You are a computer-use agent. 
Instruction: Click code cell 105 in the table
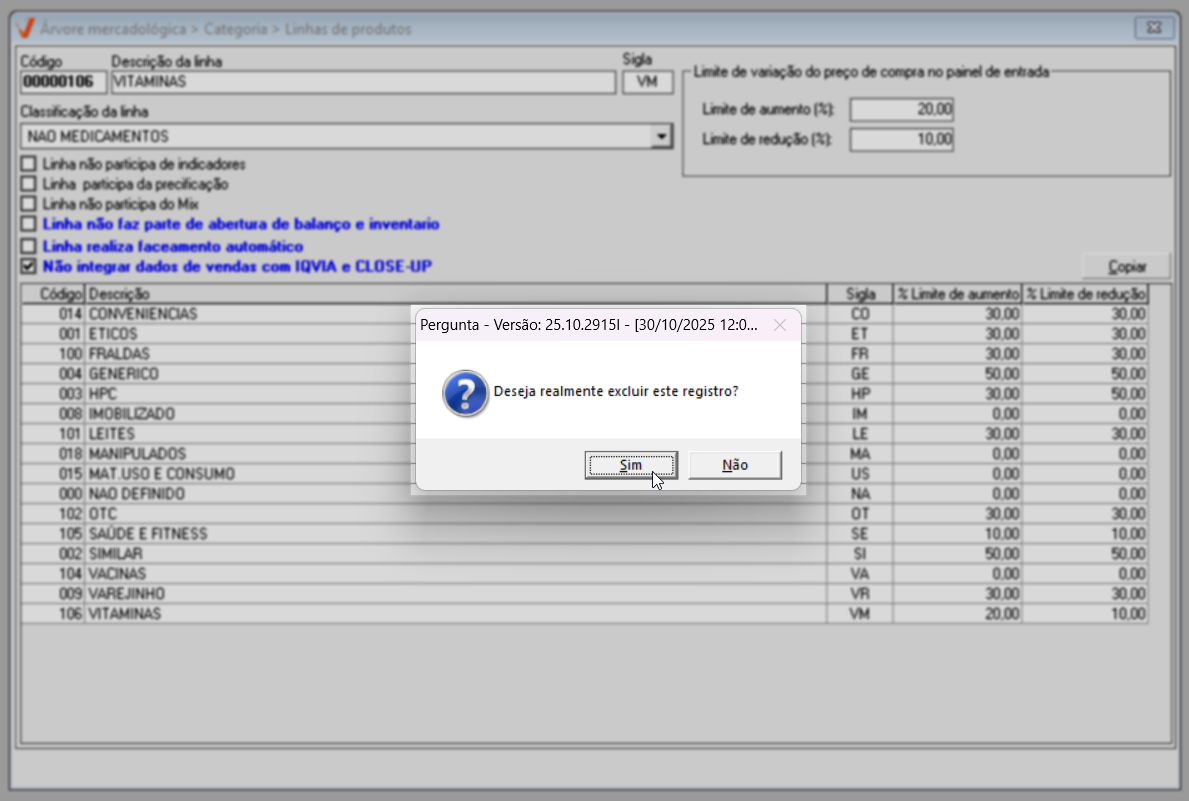(x=53, y=534)
